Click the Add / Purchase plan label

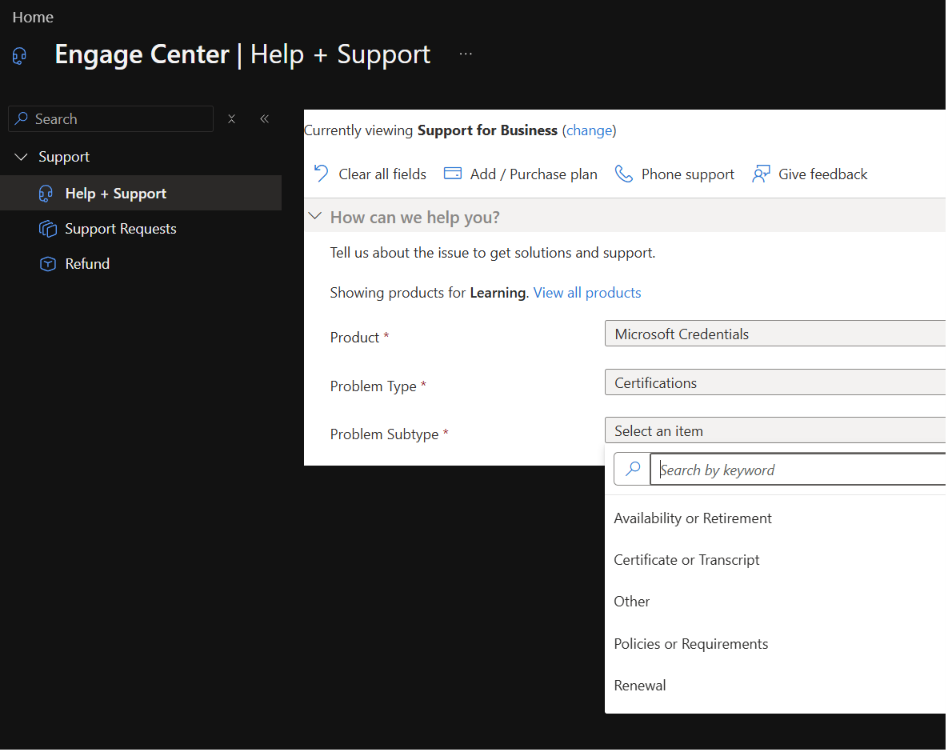[x=534, y=174]
